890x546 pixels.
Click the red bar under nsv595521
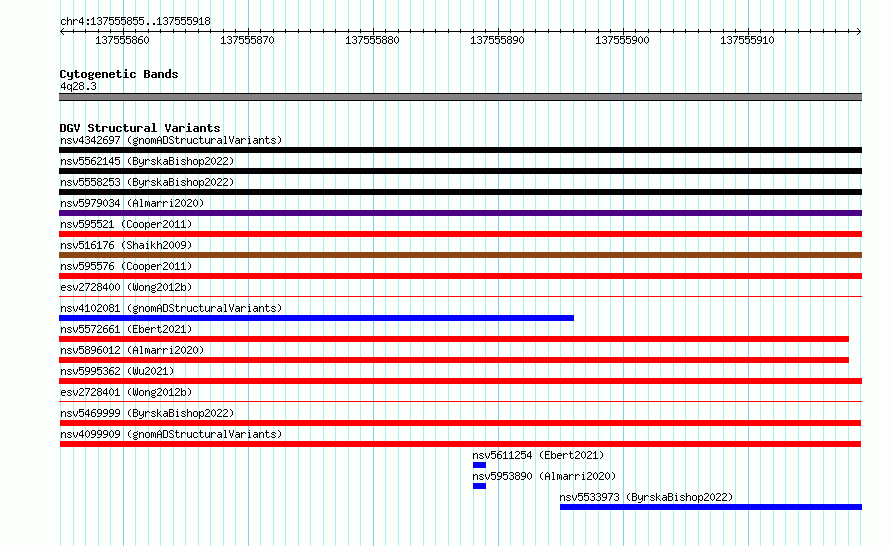[460, 234]
